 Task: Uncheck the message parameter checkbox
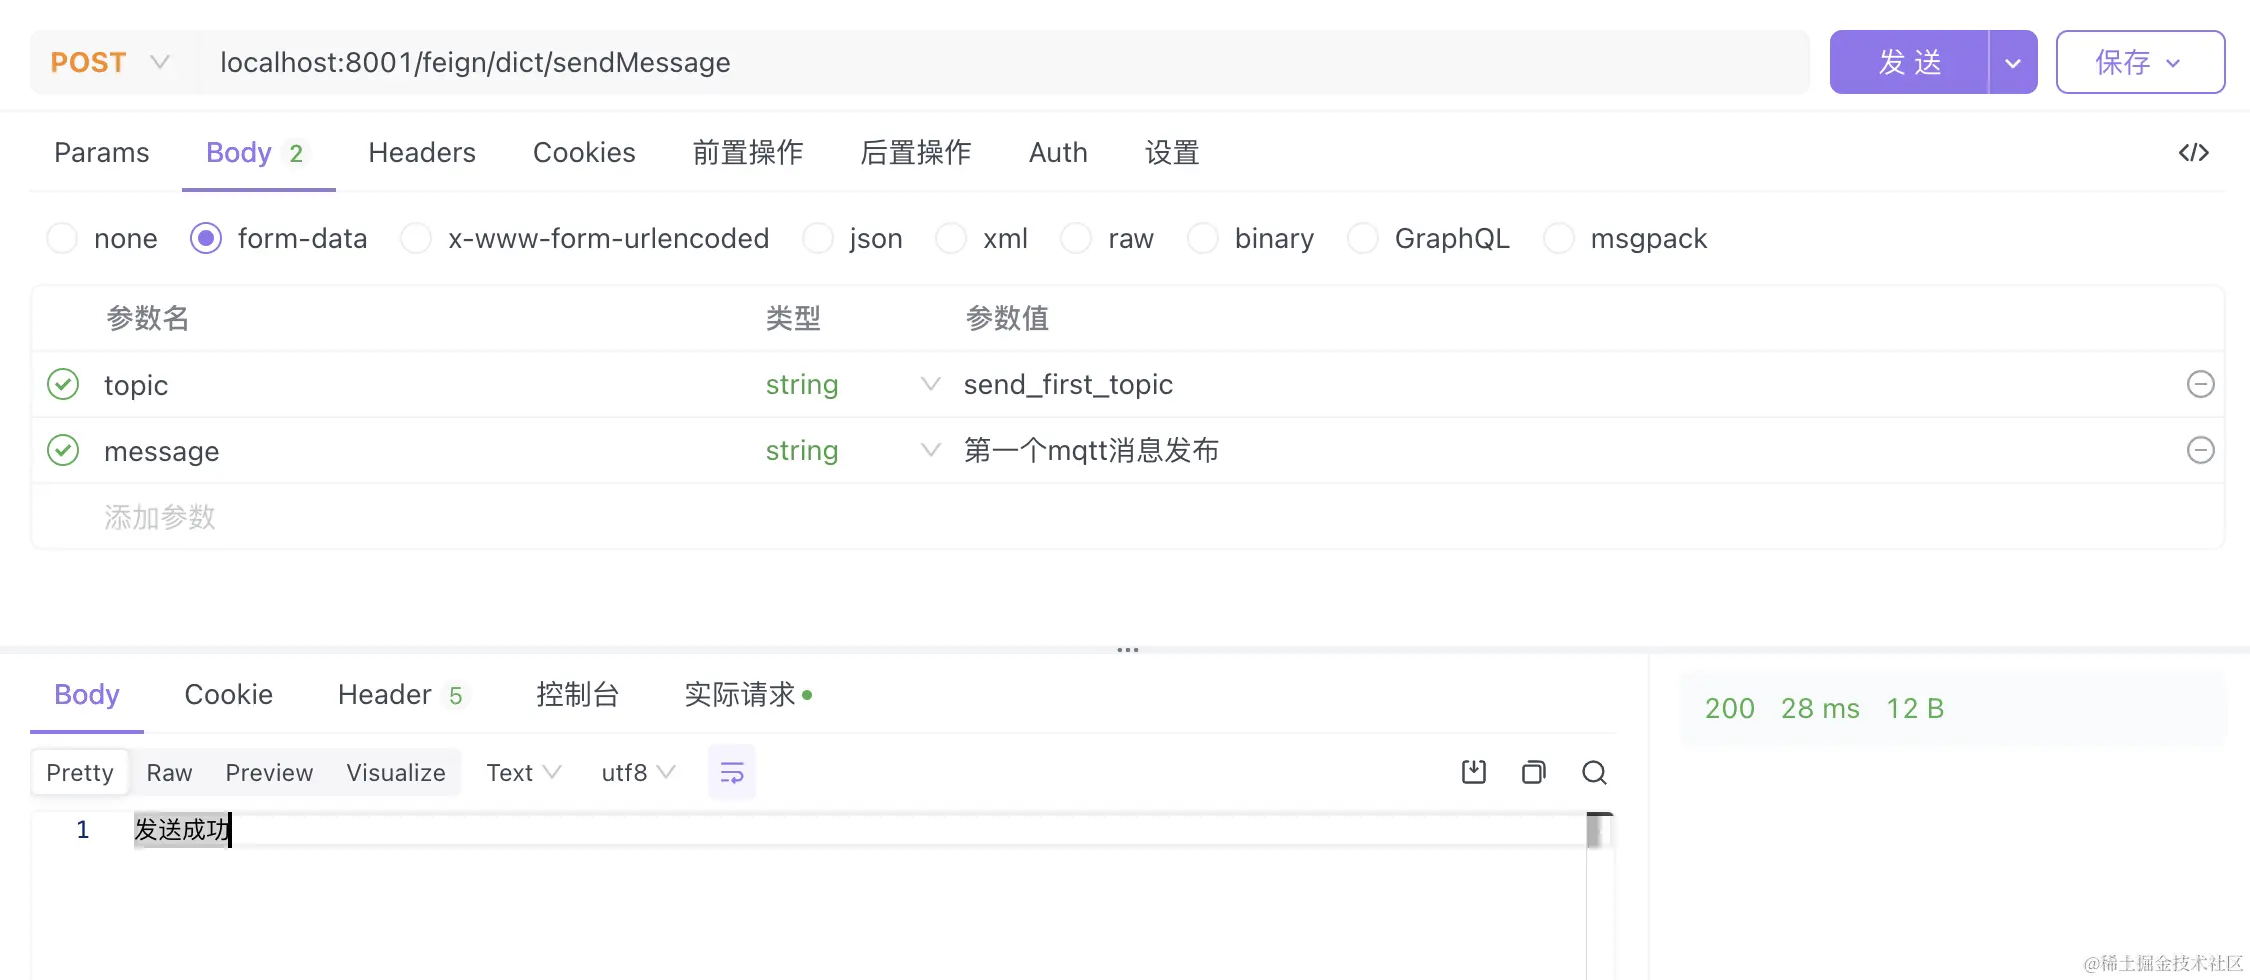[x=63, y=450]
